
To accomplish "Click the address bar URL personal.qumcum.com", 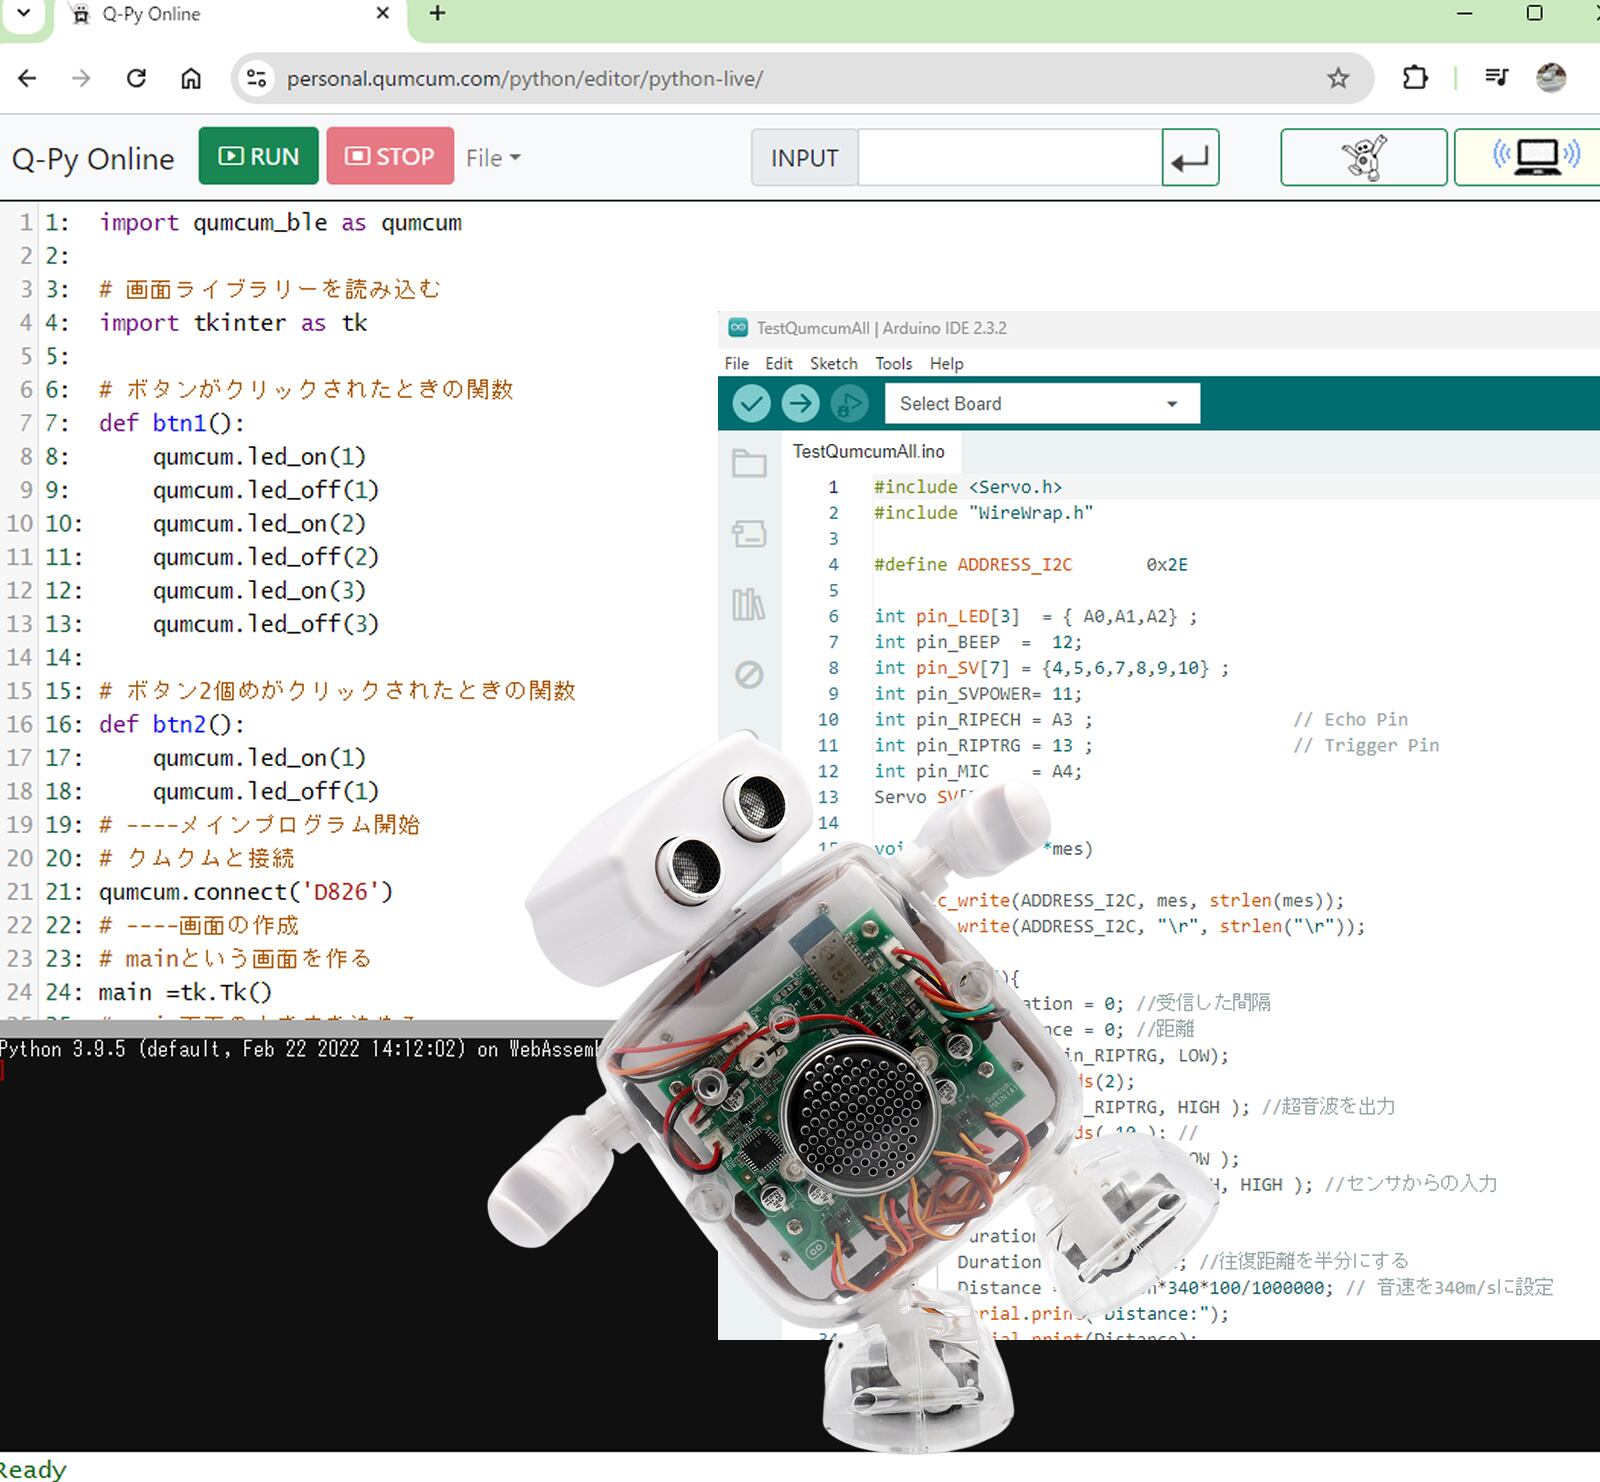I will 524,79.
